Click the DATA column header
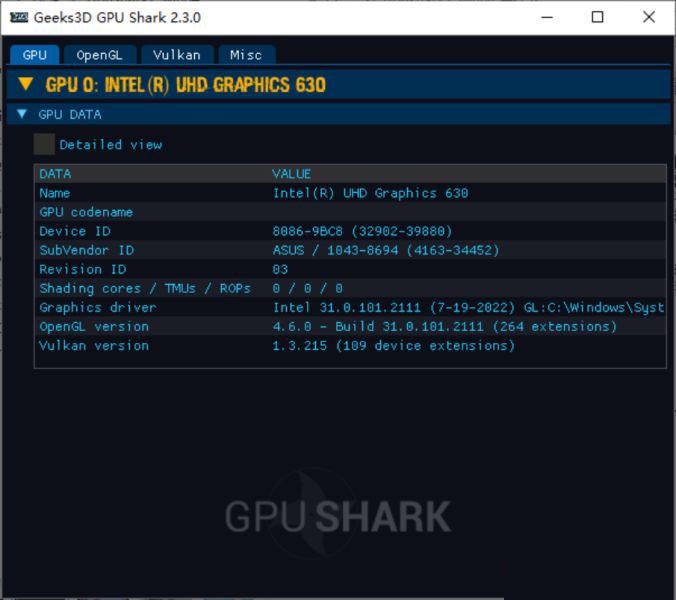676x600 pixels. click(55, 174)
